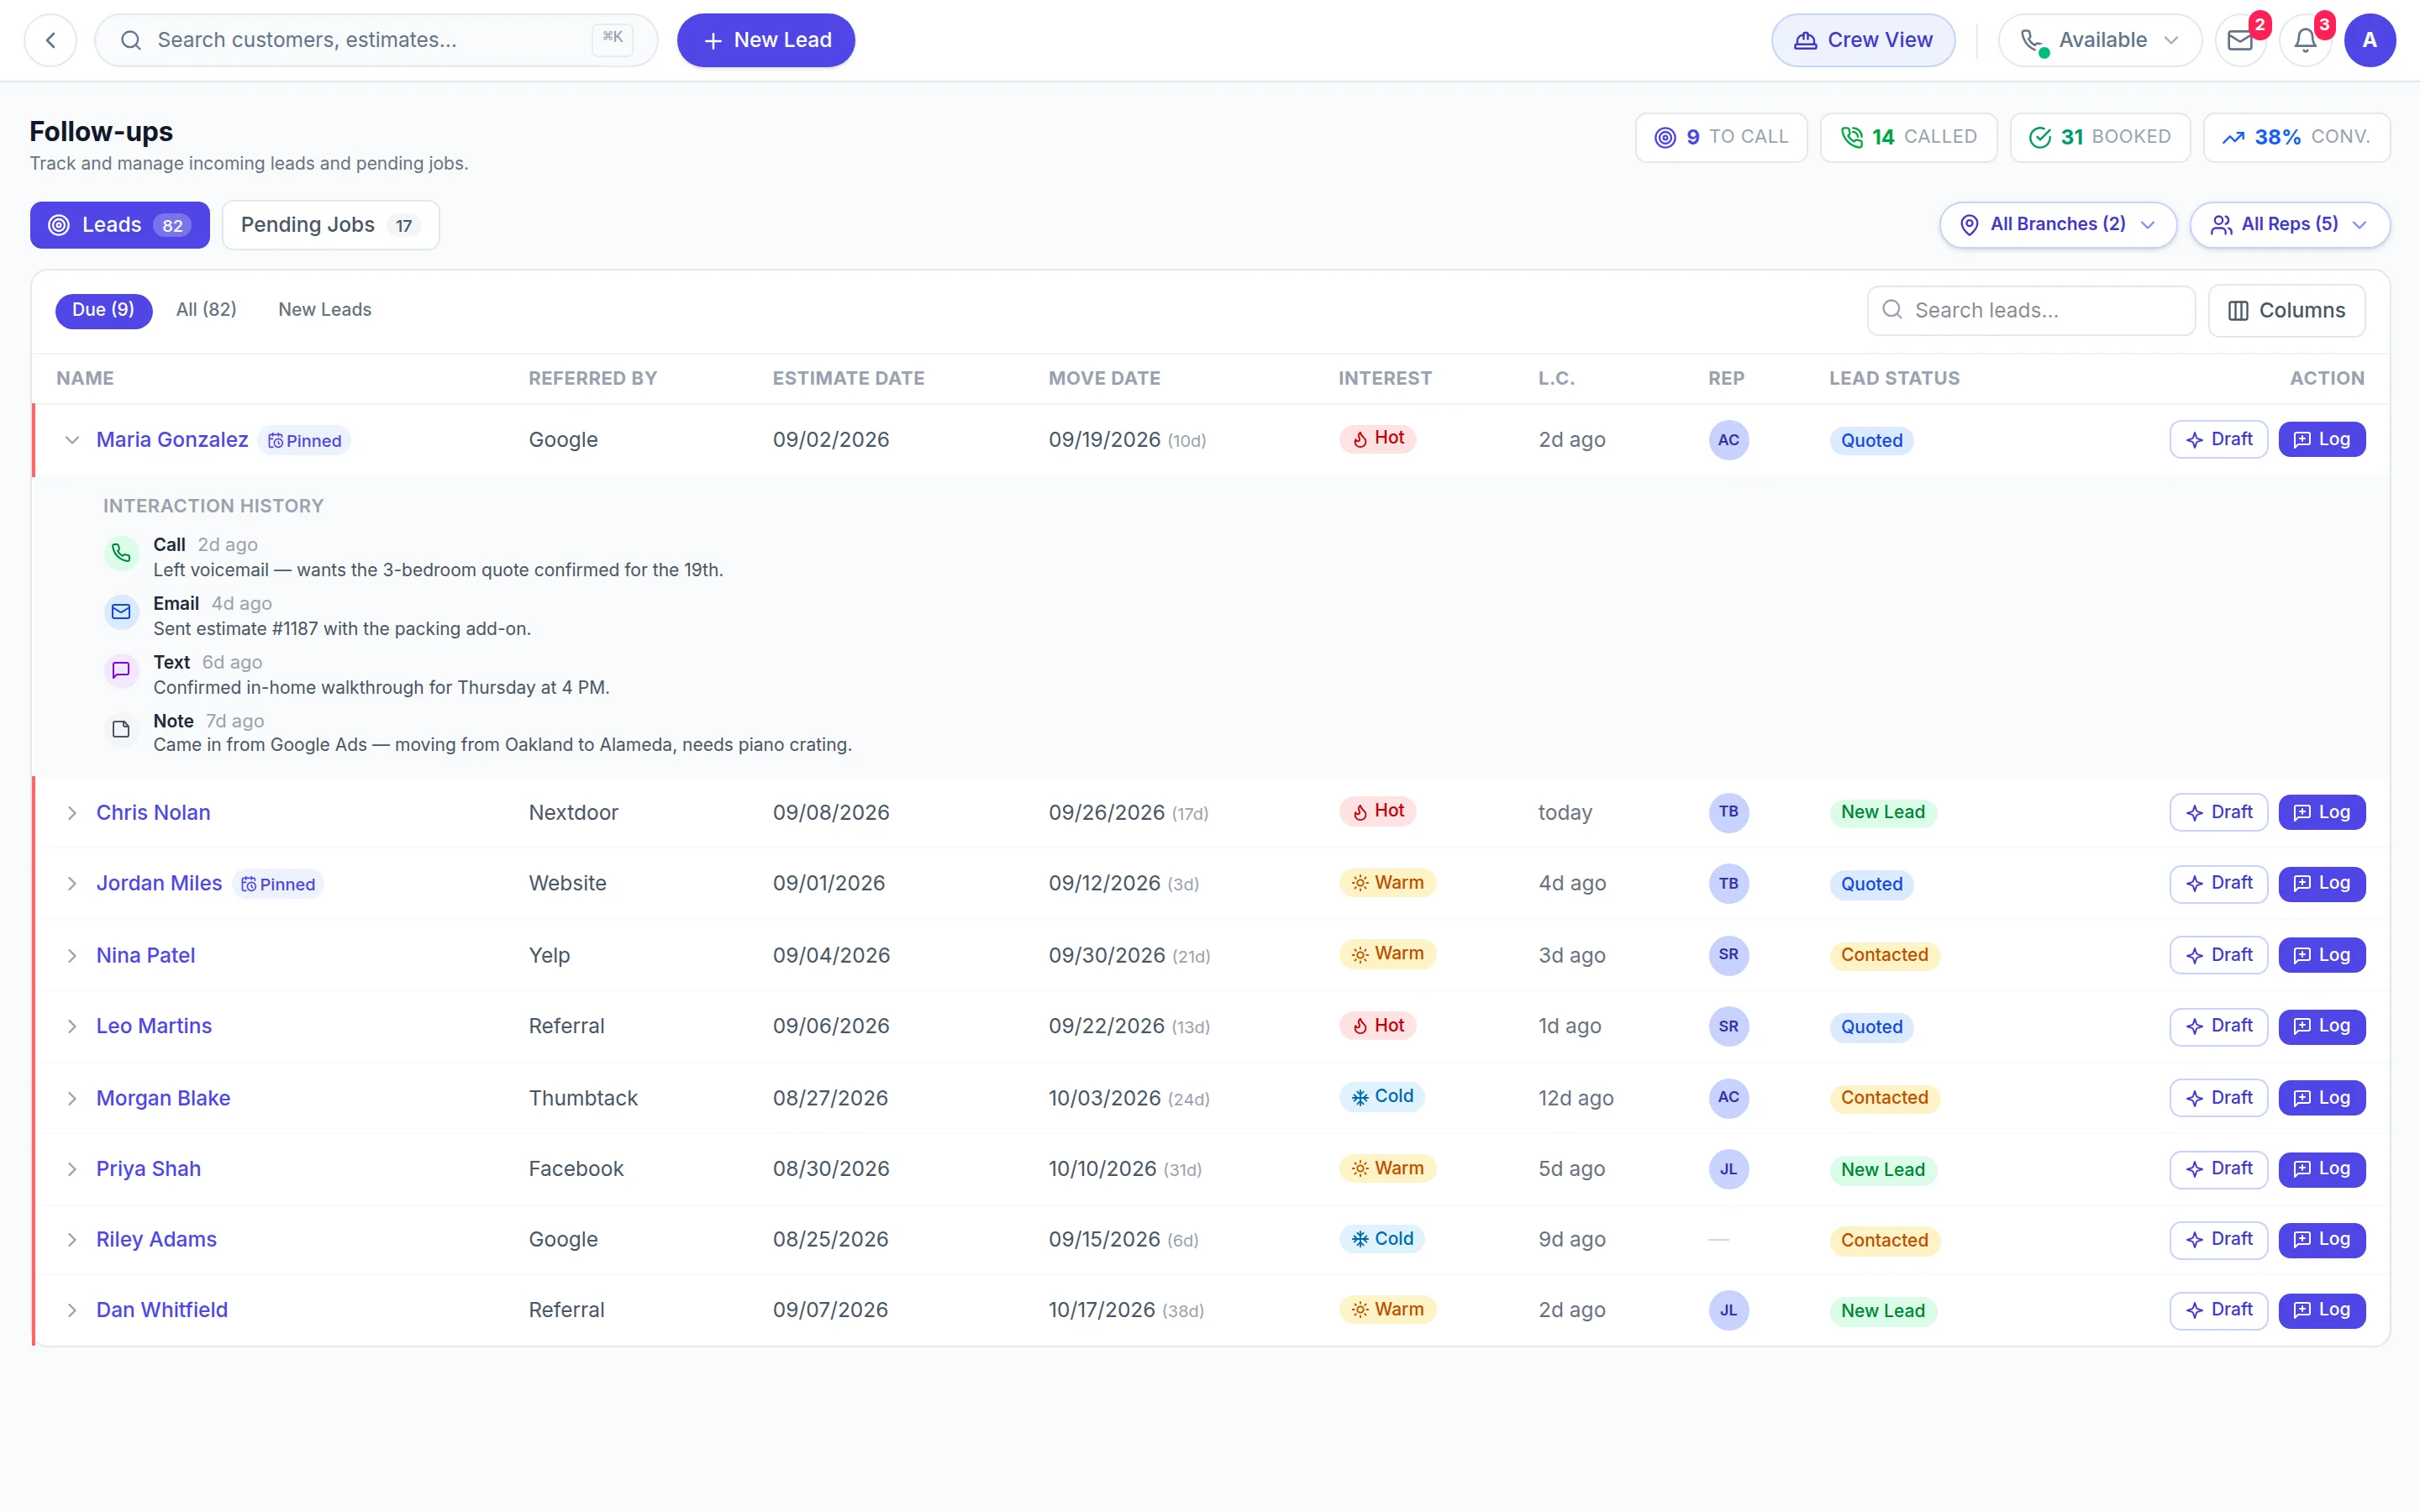Select the Due (9) filter
This screenshot has height=1512, width=2420.
pyautogui.click(x=103, y=310)
